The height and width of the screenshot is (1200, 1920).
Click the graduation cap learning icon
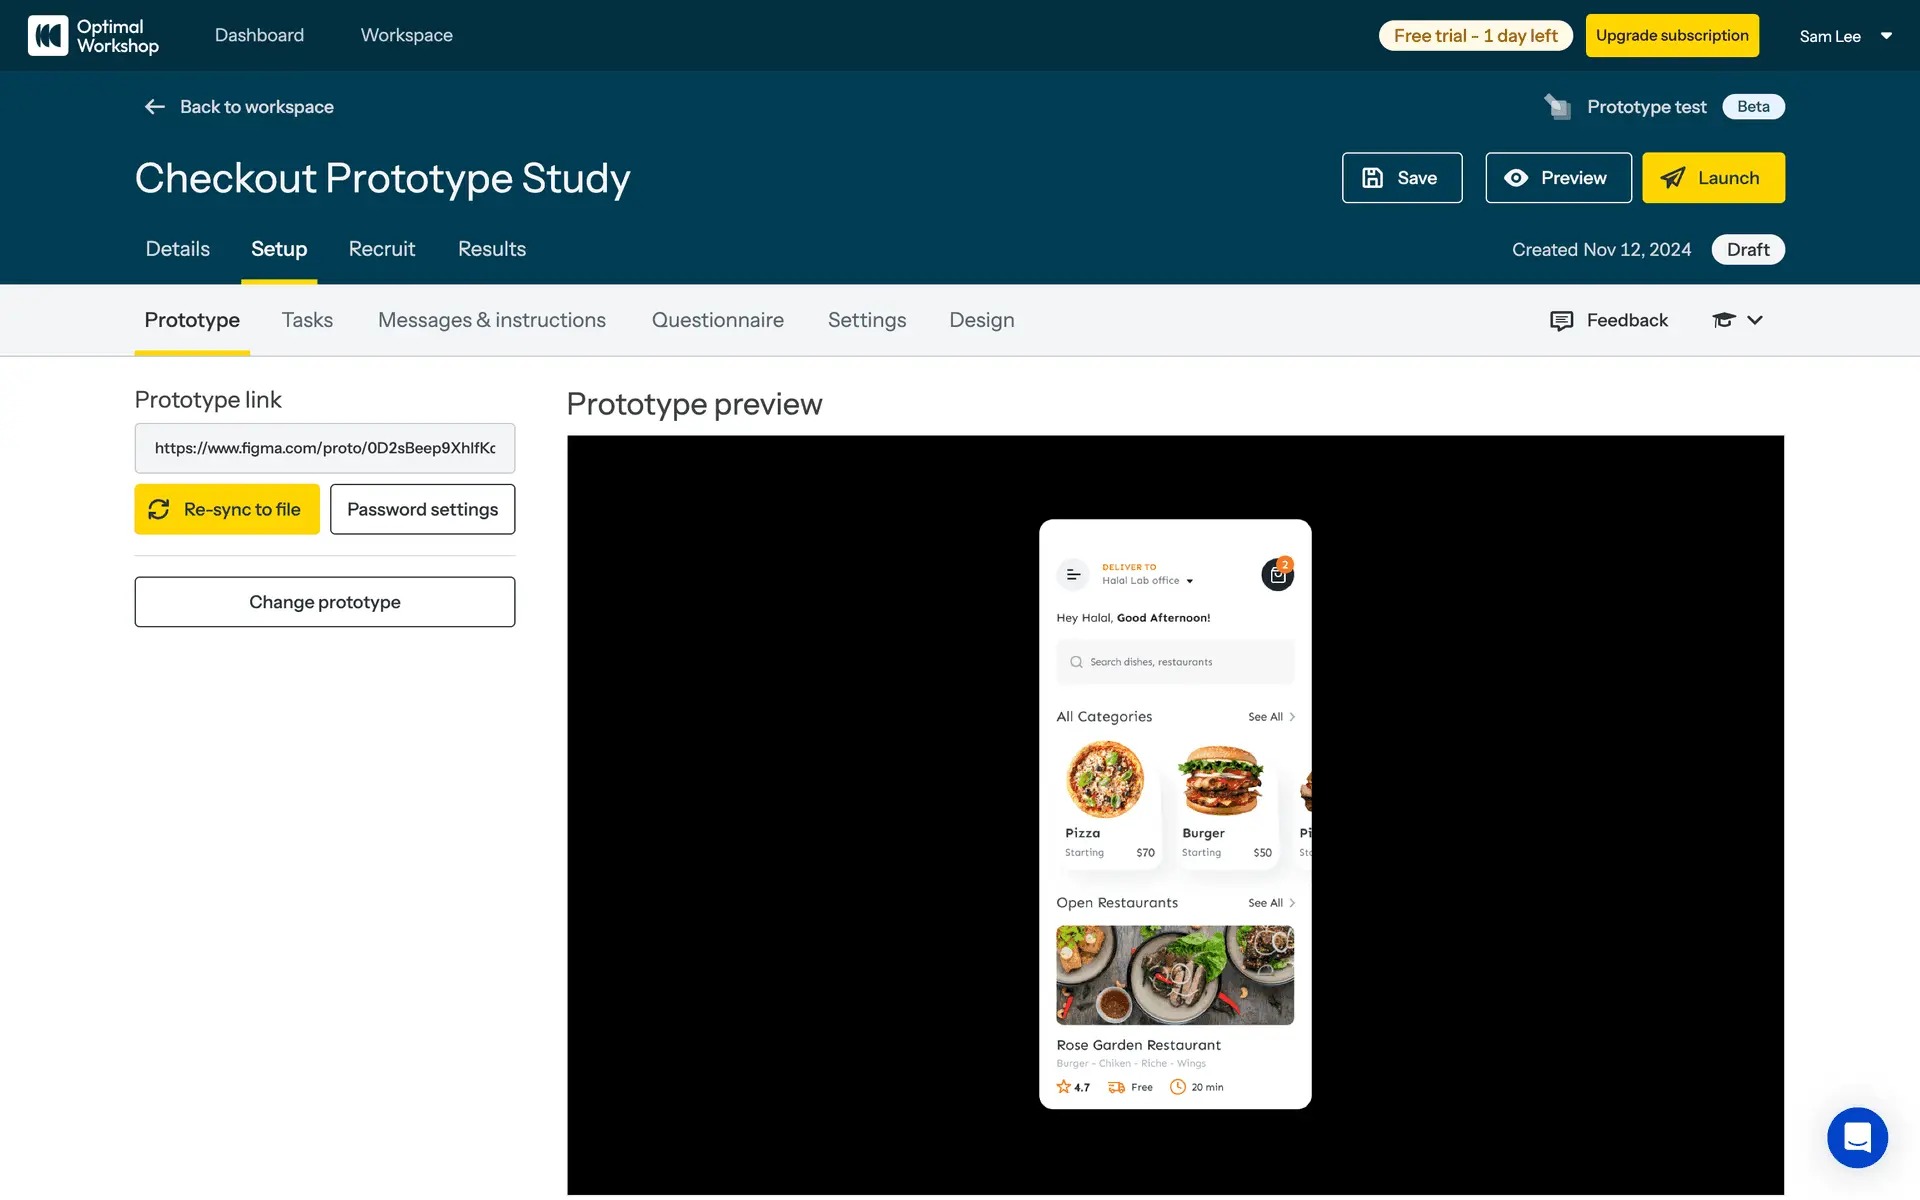point(1723,320)
